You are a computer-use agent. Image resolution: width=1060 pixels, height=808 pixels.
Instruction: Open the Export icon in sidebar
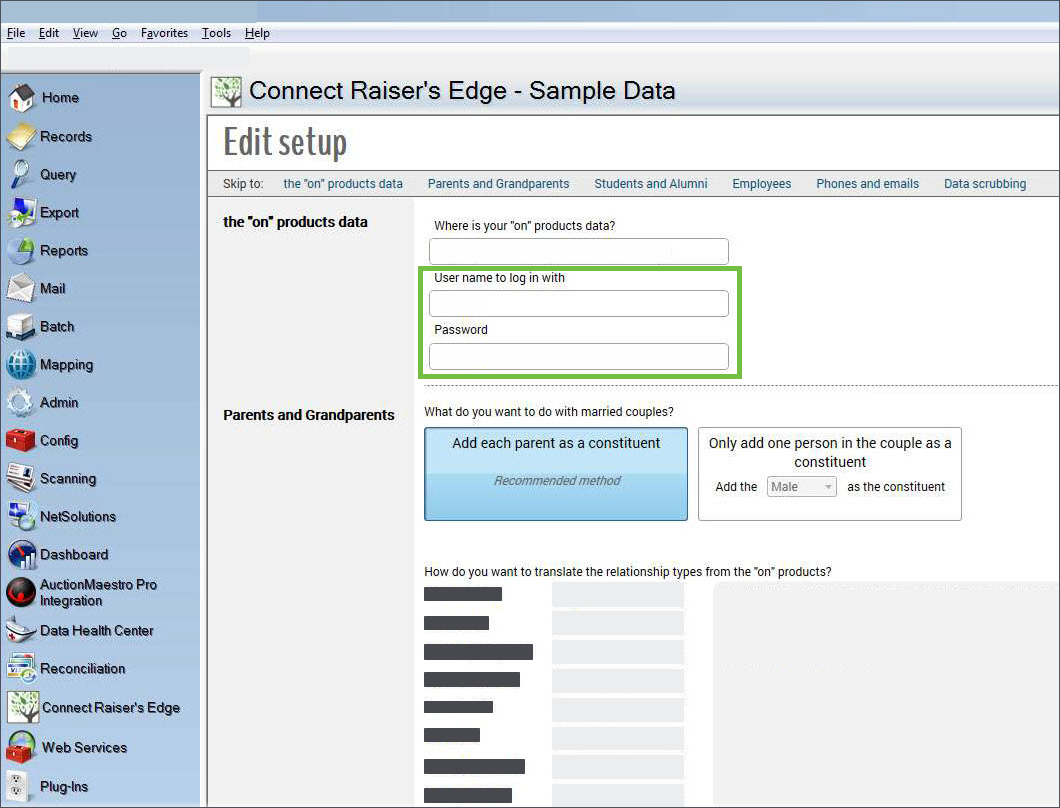tap(21, 212)
